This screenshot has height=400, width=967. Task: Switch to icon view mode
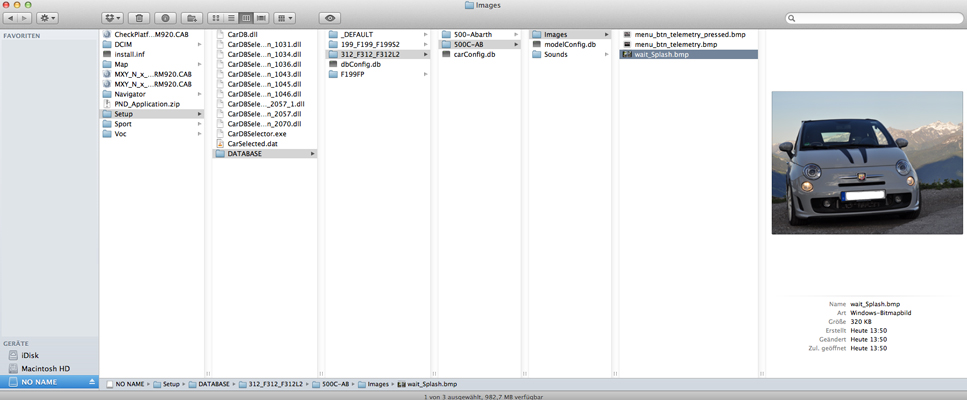(x=216, y=18)
